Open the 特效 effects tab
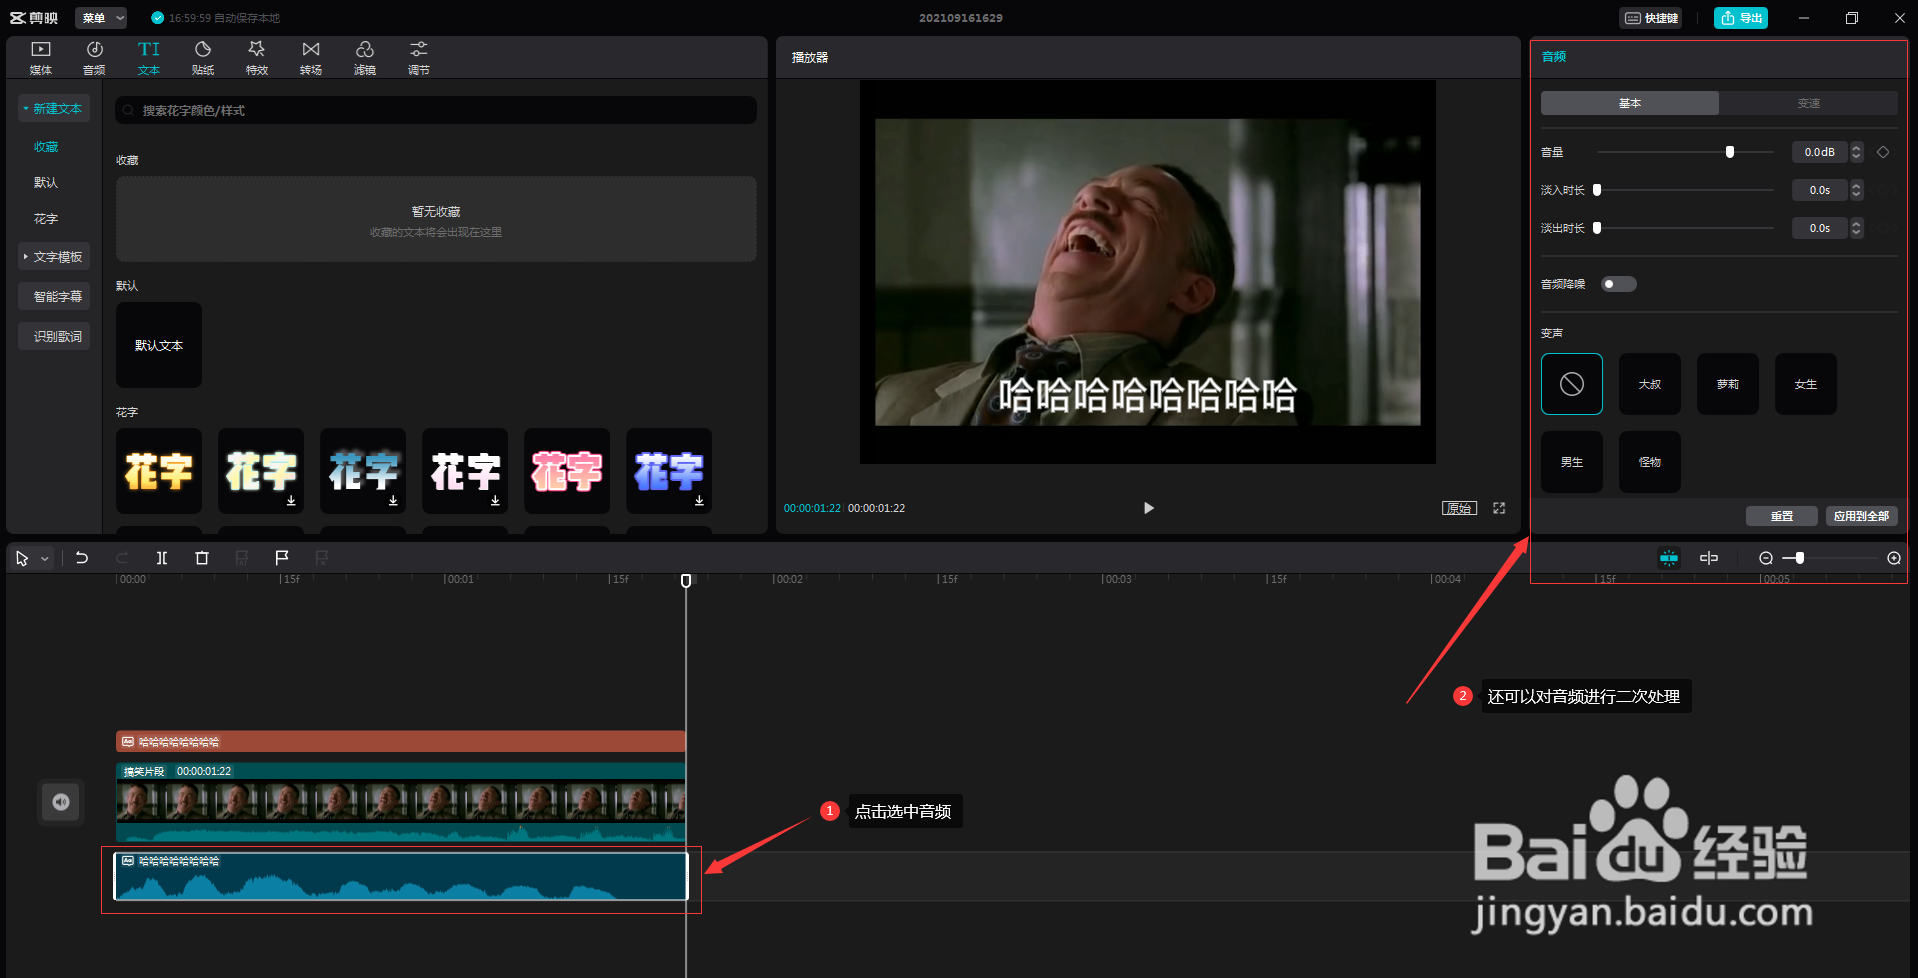This screenshot has width=1918, height=978. (x=257, y=58)
